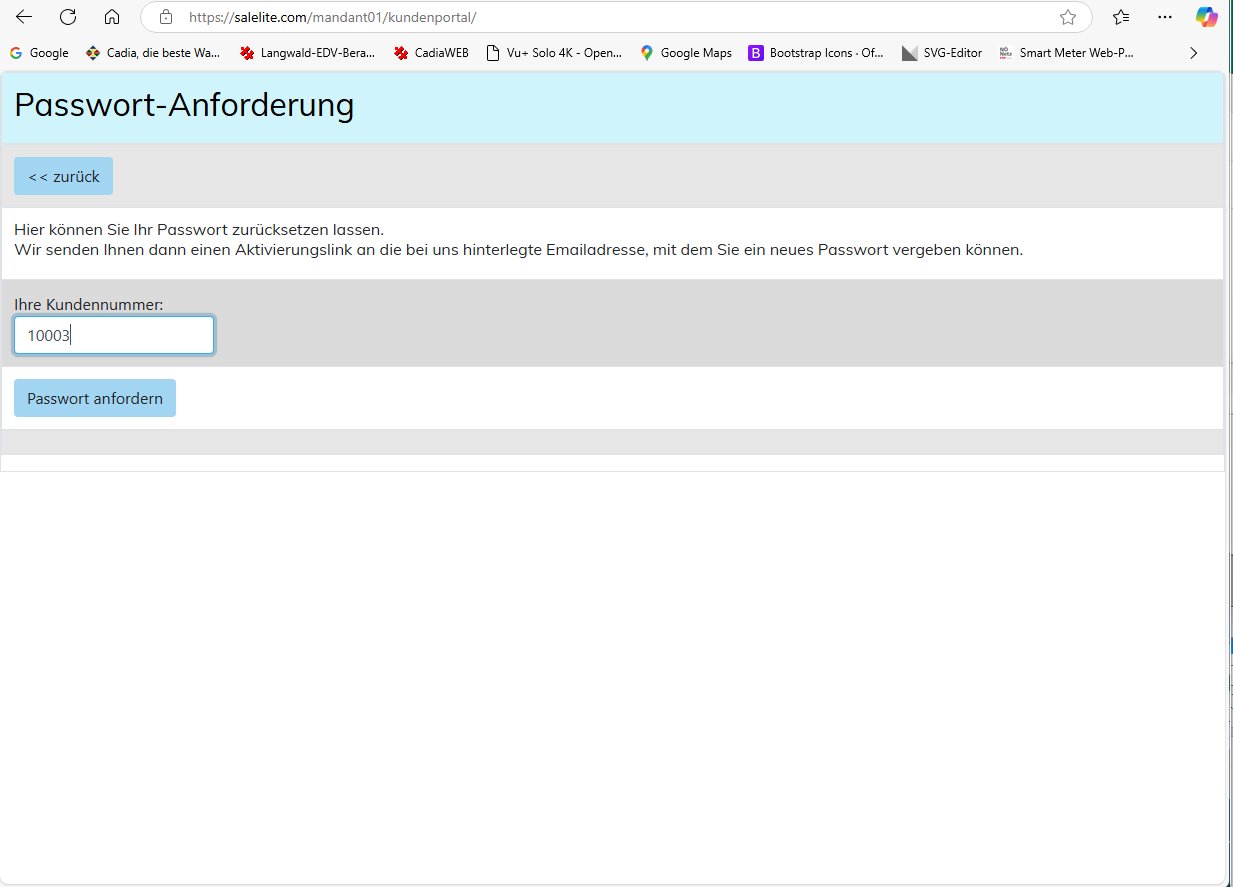The width and height of the screenshot is (1233, 887).
Task: Open the SVG-Editor bookmark
Action: click(942, 53)
